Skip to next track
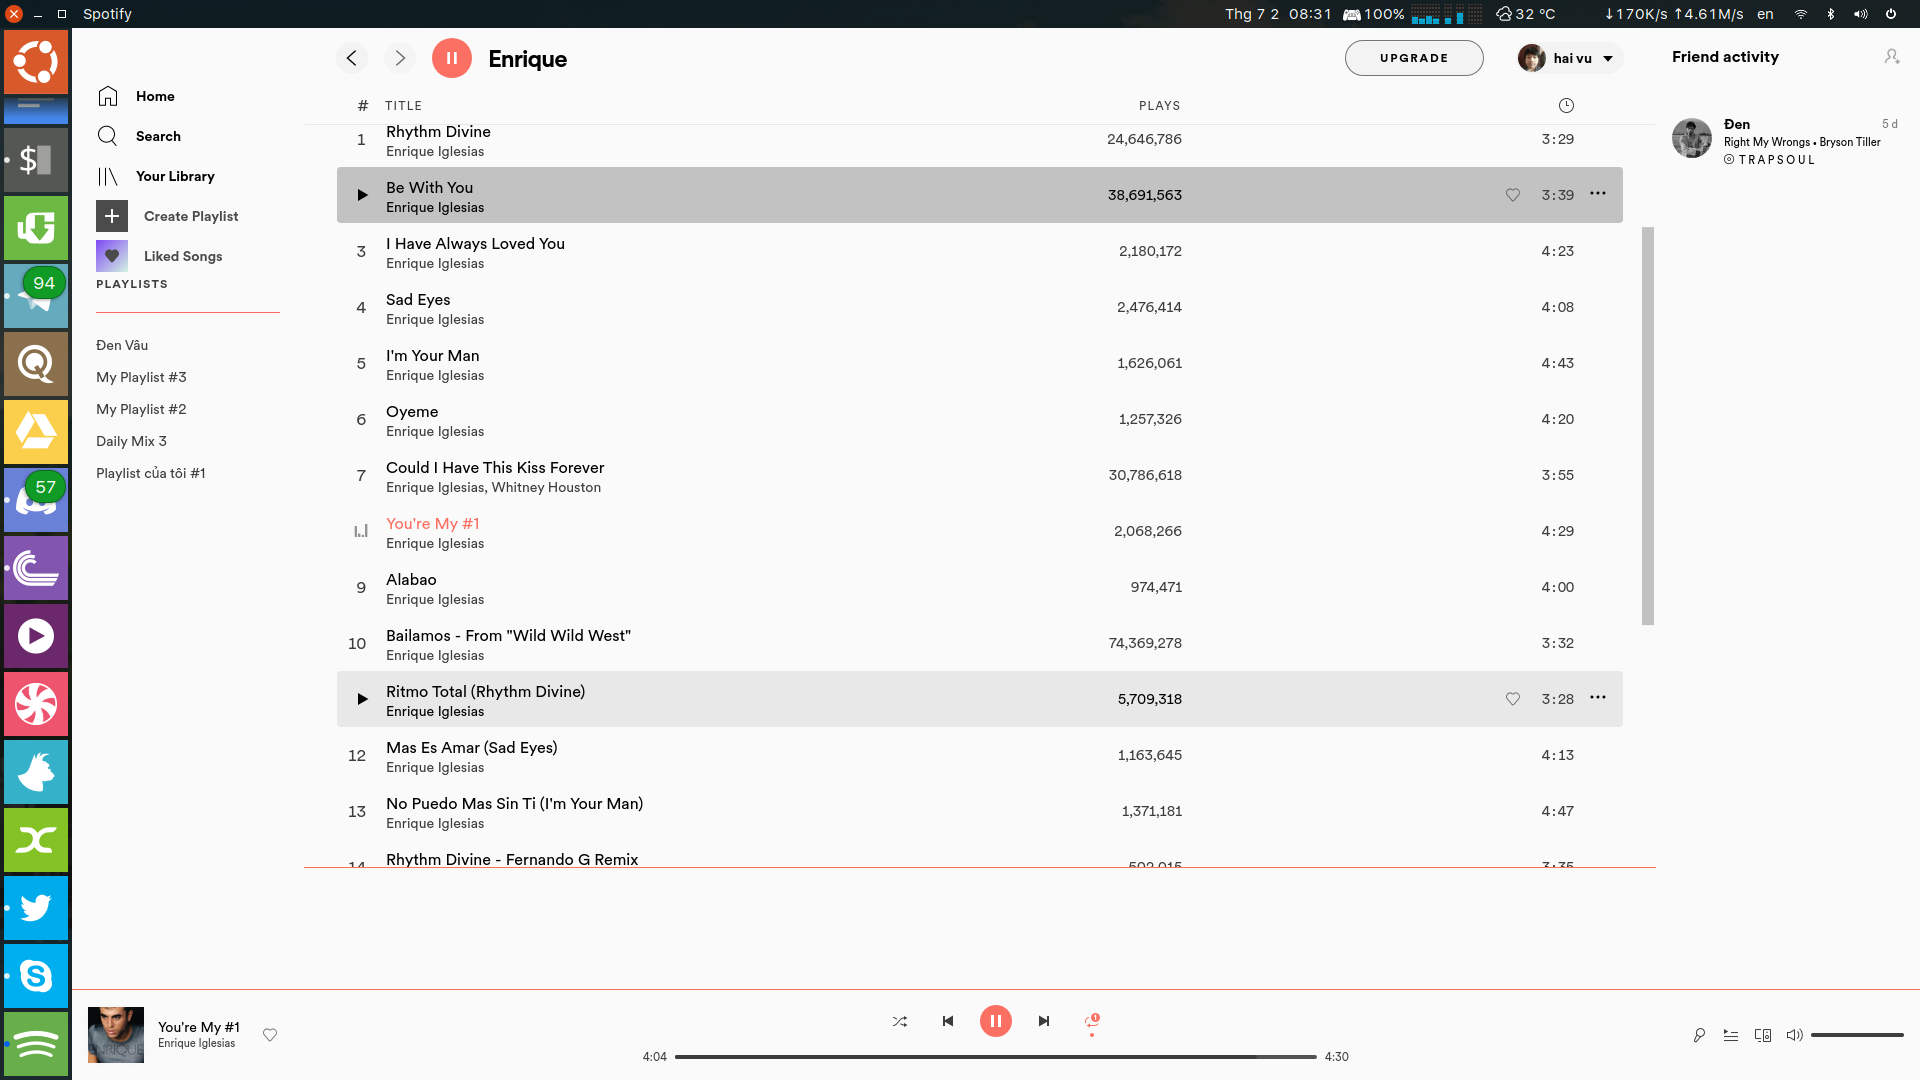1920x1080 pixels. [x=1044, y=1021]
